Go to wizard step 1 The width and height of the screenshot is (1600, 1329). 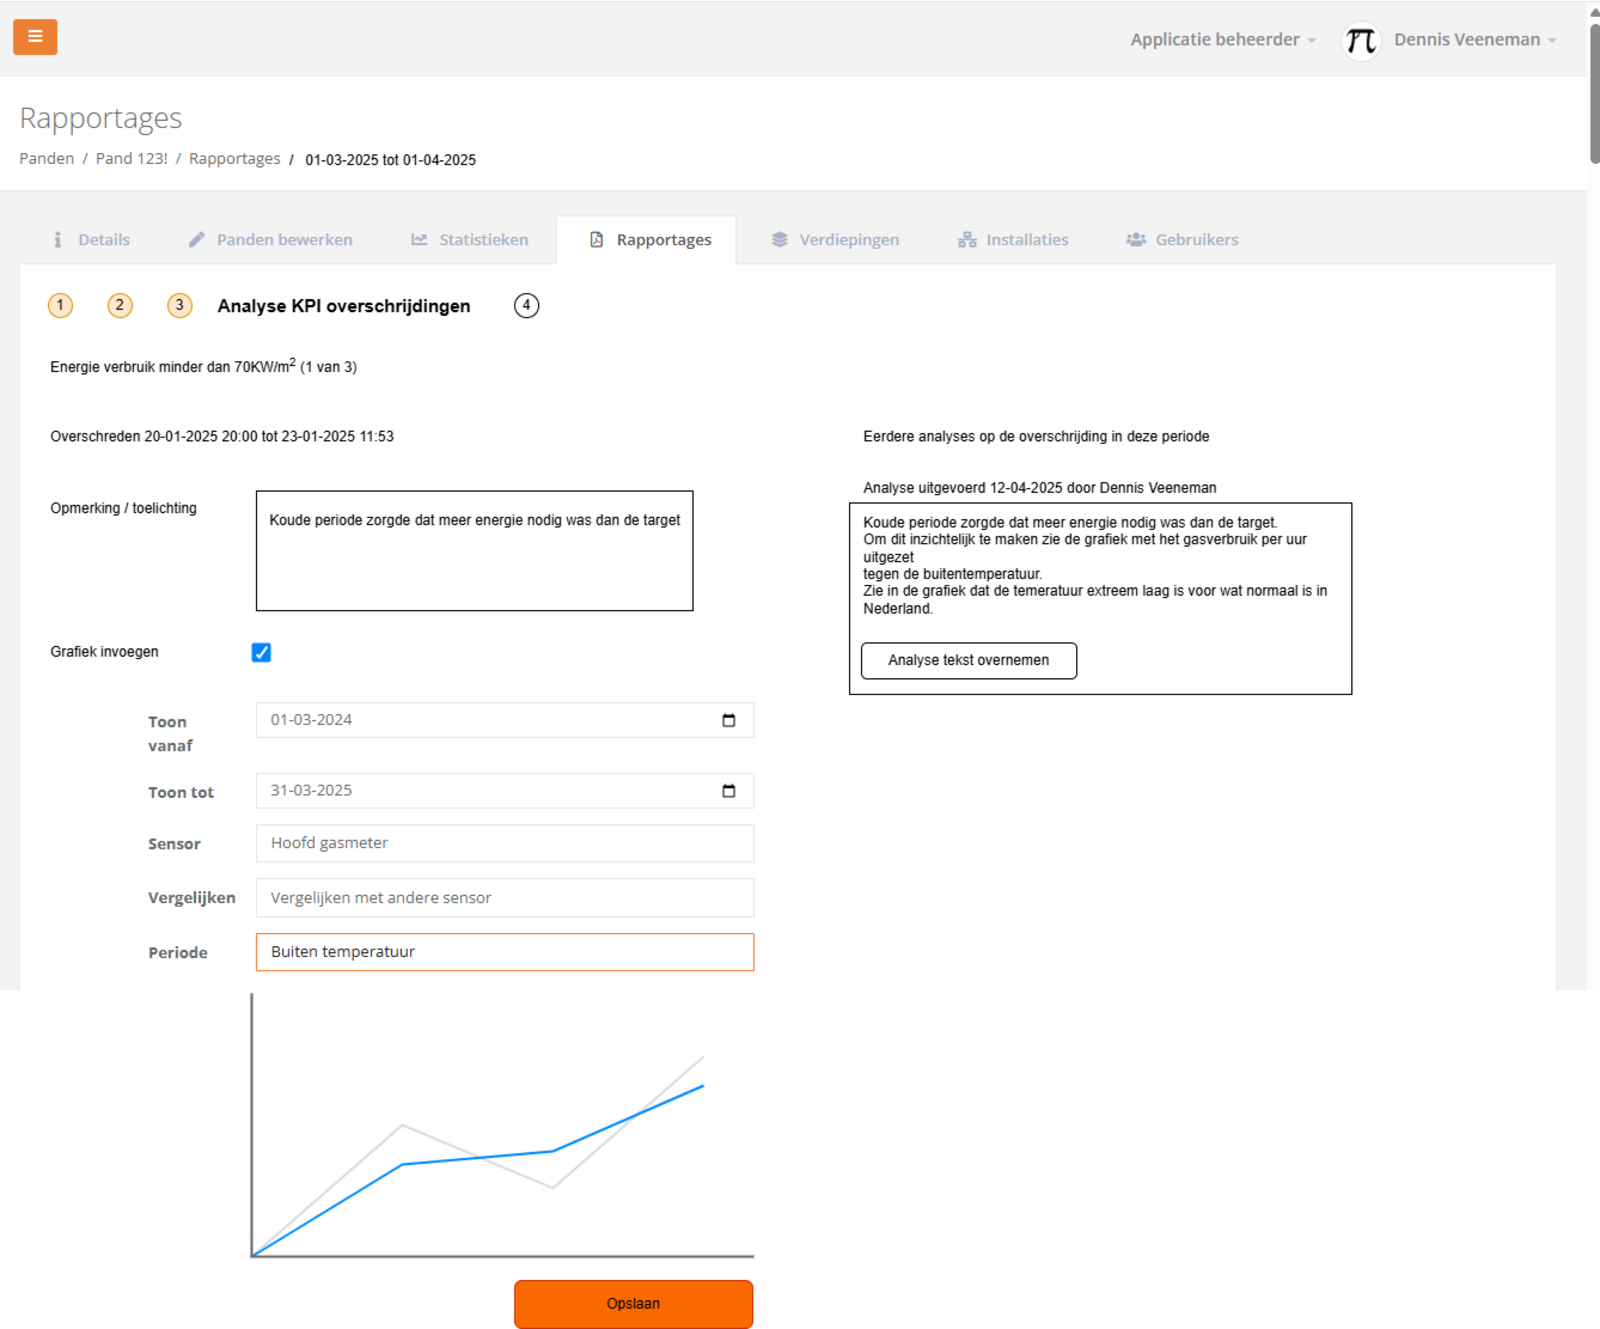[60, 305]
